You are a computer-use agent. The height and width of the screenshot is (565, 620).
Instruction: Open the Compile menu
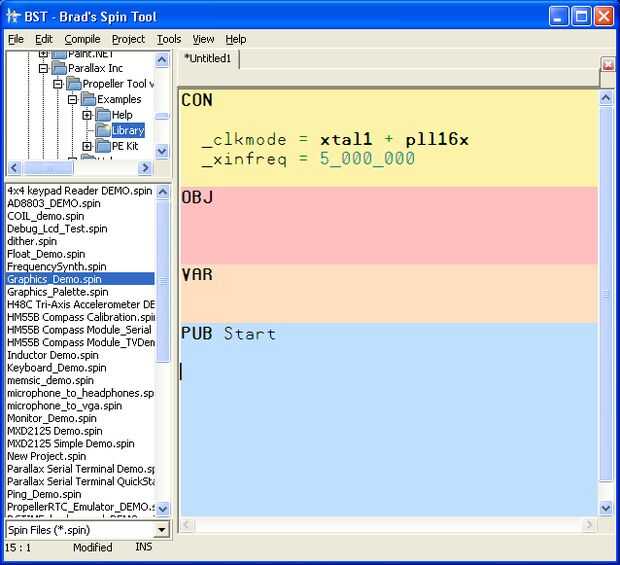tap(82, 39)
